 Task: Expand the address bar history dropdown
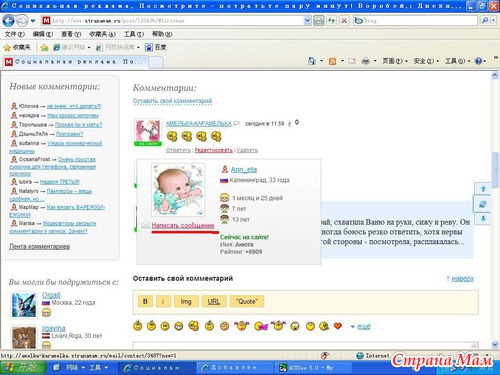(307, 21)
